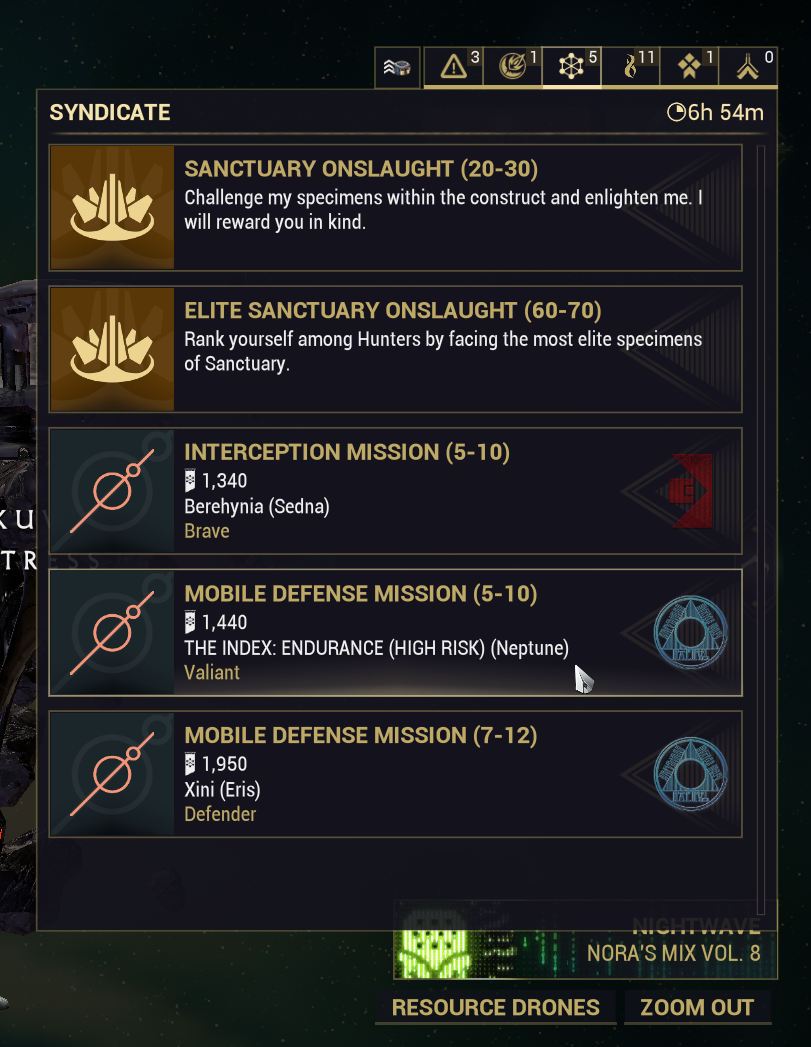Click the blue syndicate seal on Index mission

click(691, 632)
